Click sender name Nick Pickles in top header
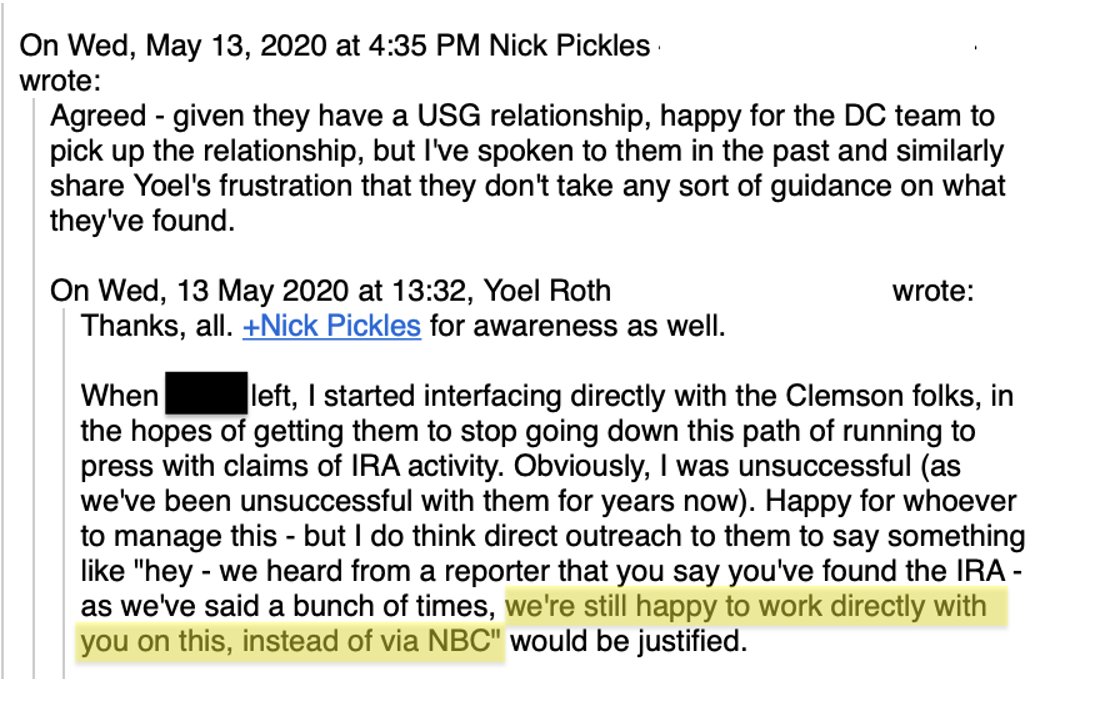Screen dimensions: 1110x706 click(569, 46)
